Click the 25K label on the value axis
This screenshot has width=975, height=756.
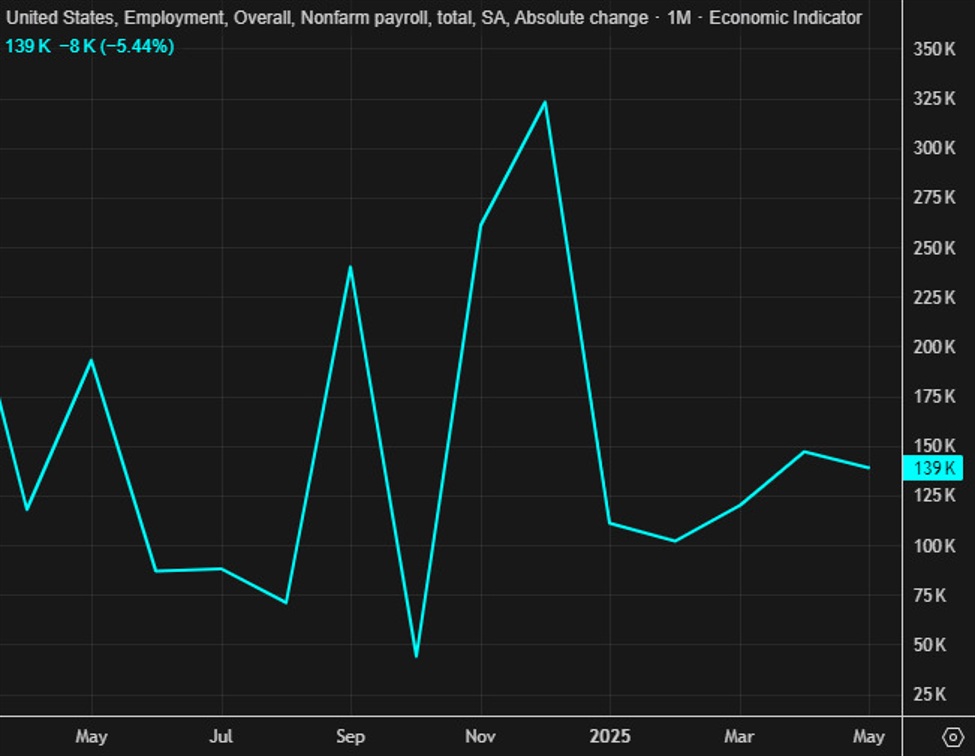(x=937, y=694)
